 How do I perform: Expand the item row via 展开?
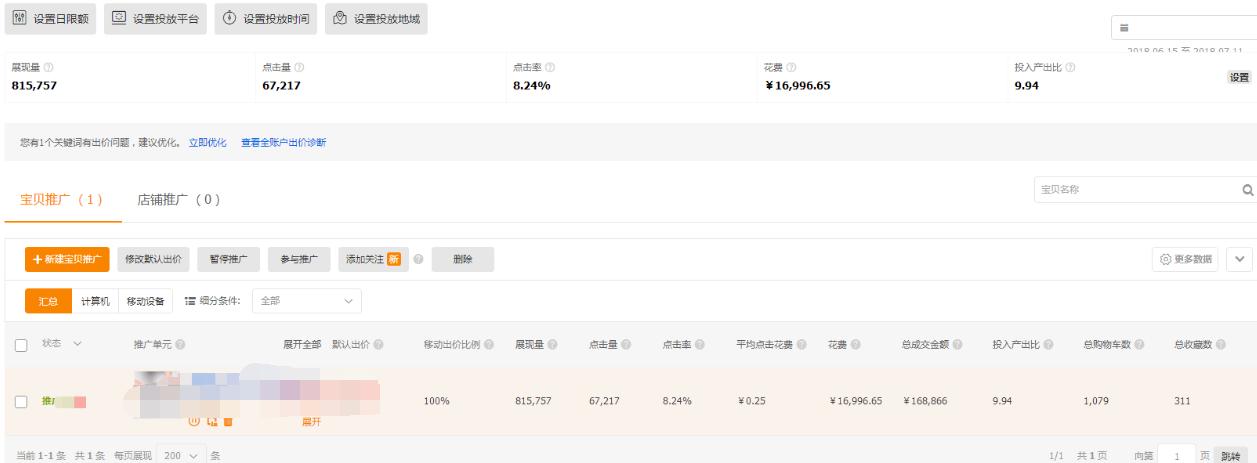pyautogui.click(x=311, y=421)
